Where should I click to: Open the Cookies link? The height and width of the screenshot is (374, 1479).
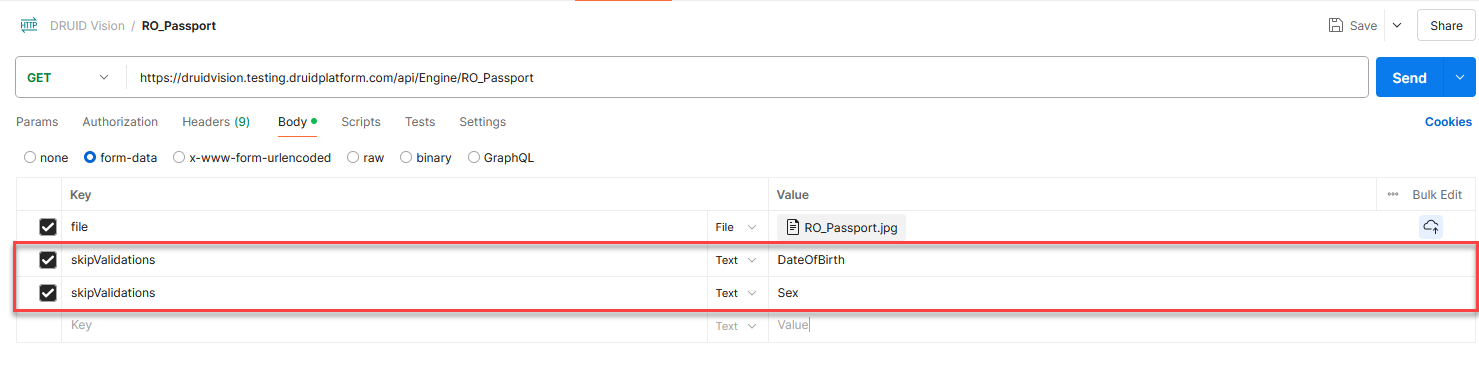[1448, 122]
